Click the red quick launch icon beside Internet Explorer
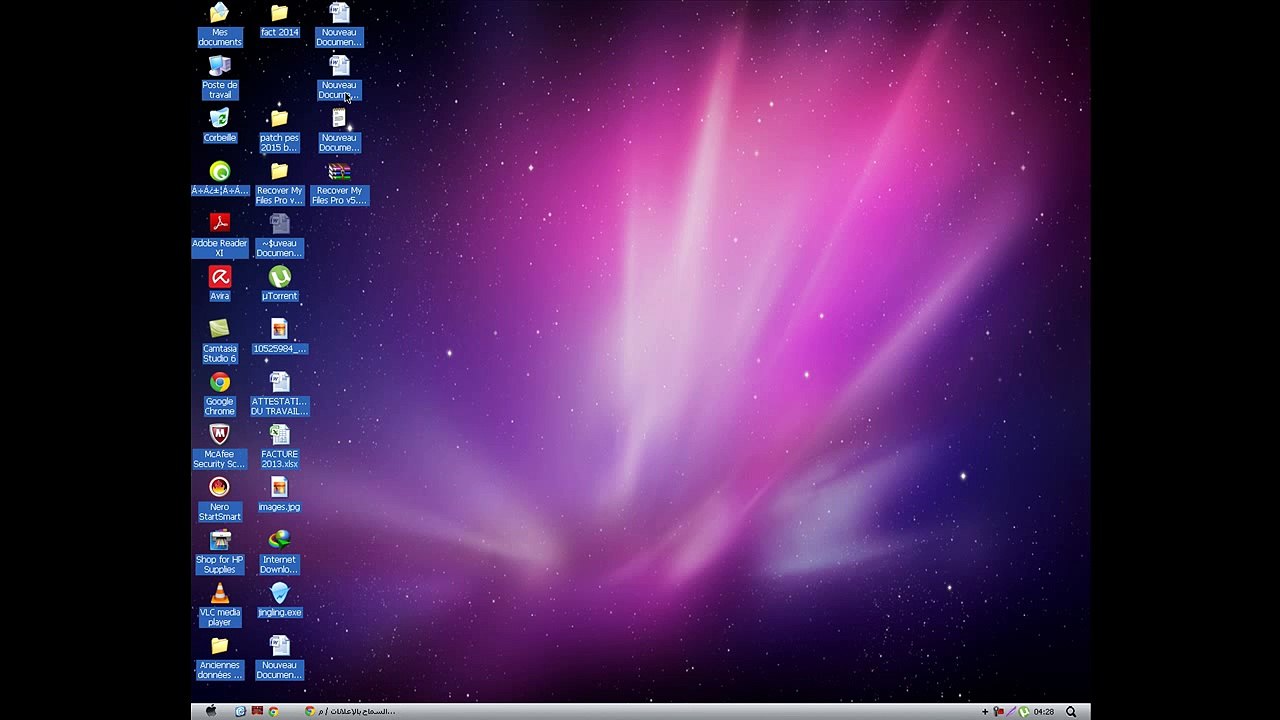This screenshot has height=720, width=1280. 257,711
